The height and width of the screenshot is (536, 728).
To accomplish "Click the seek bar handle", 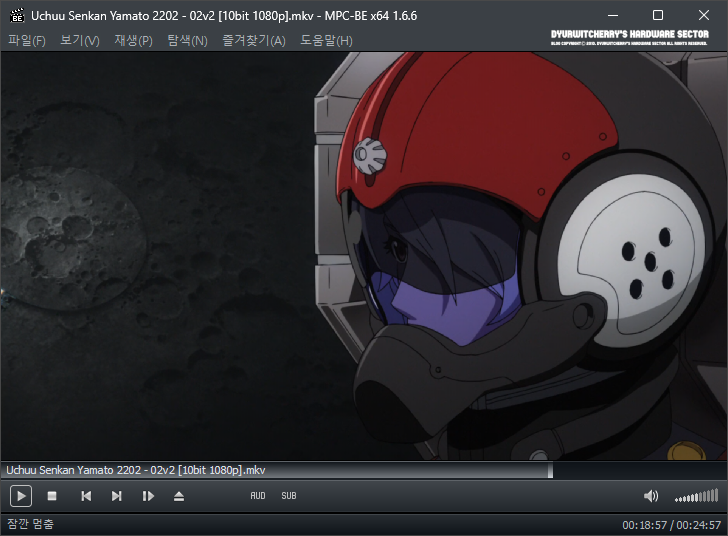I will pos(550,470).
